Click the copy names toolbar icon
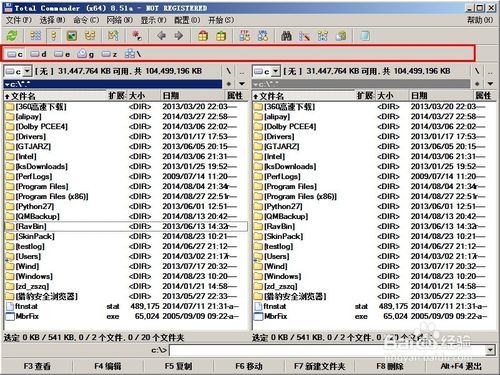This screenshot has width=500, height=375. pos(341,36)
